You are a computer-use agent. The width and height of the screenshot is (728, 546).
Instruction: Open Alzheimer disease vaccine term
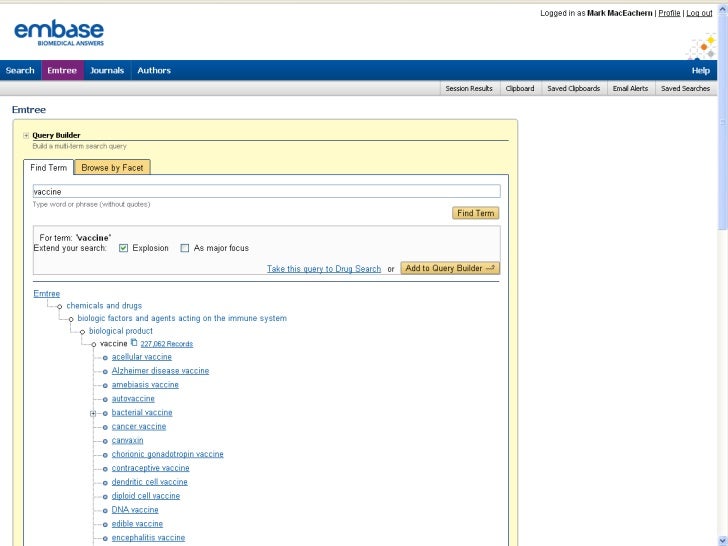click(x=160, y=370)
